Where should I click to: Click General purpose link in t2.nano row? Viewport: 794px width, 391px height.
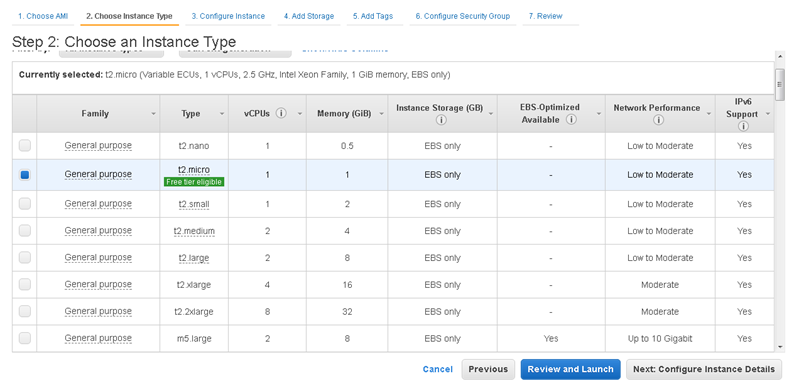(98, 146)
